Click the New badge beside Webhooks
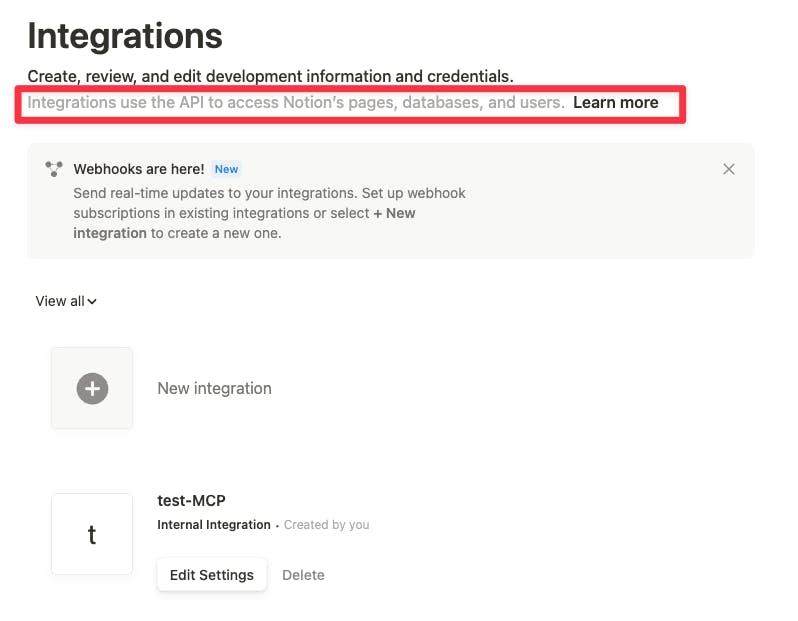The width and height of the screenshot is (798, 621). point(226,169)
